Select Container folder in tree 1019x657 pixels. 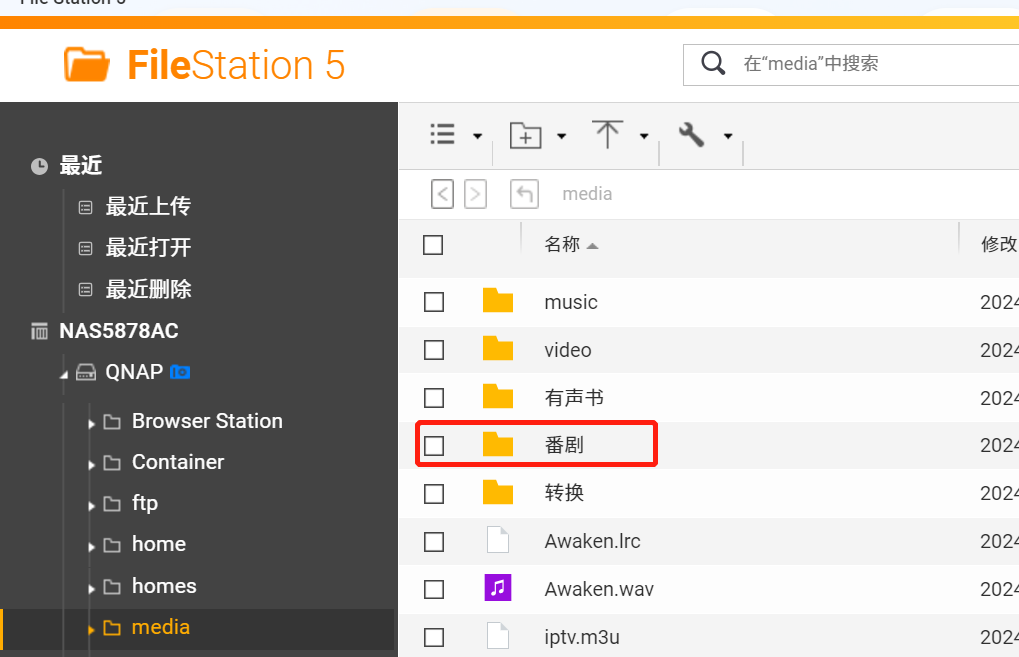click(178, 462)
